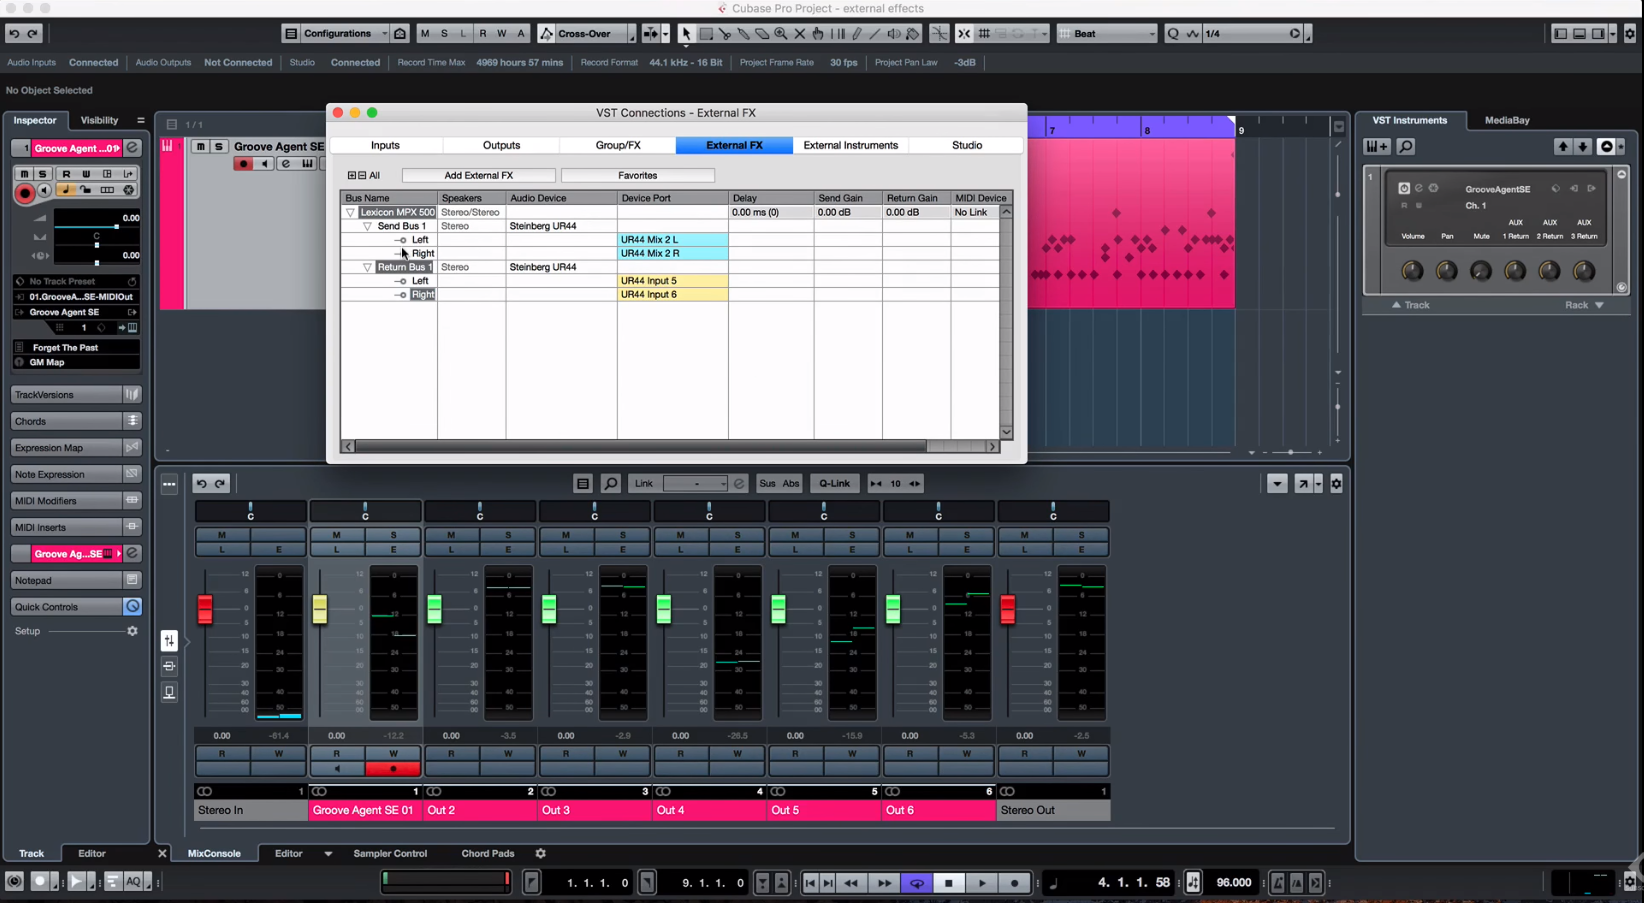The width and height of the screenshot is (1644, 905).
Task: Edit instrument on Groove Agent inspector section
Action: [132, 554]
